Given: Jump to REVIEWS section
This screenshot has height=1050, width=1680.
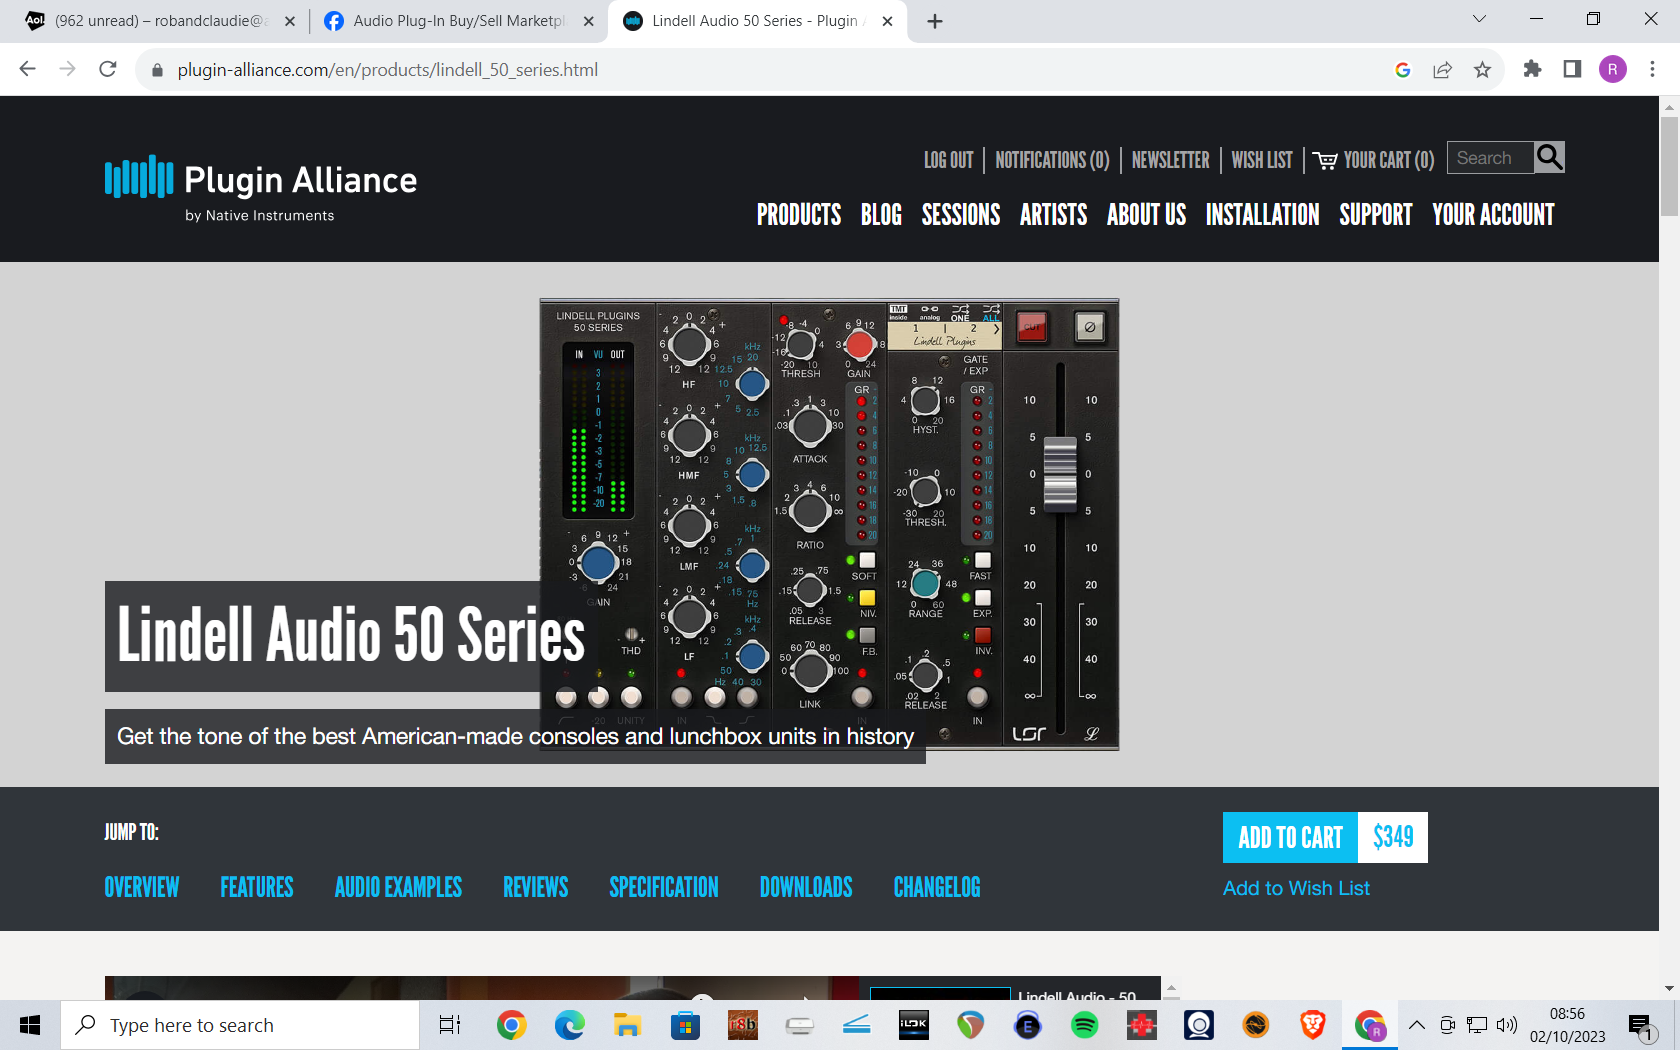Looking at the screenshot, I should coord(535,887).
